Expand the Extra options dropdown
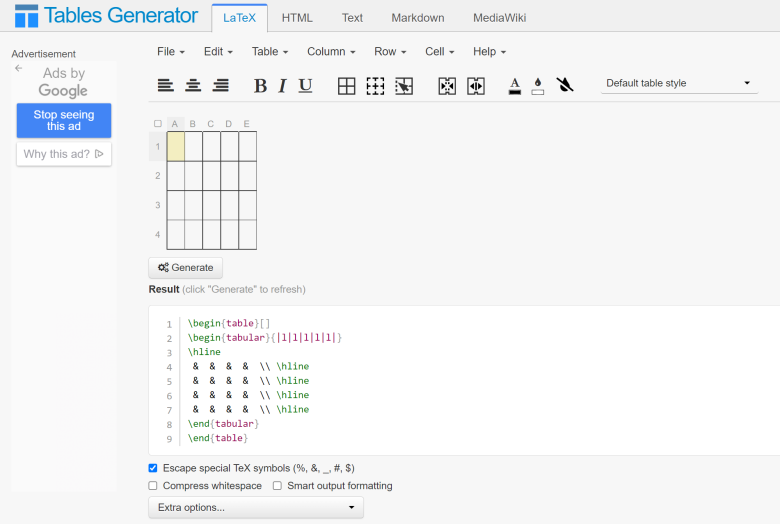The image size is (780, 524). pos(256,508)
